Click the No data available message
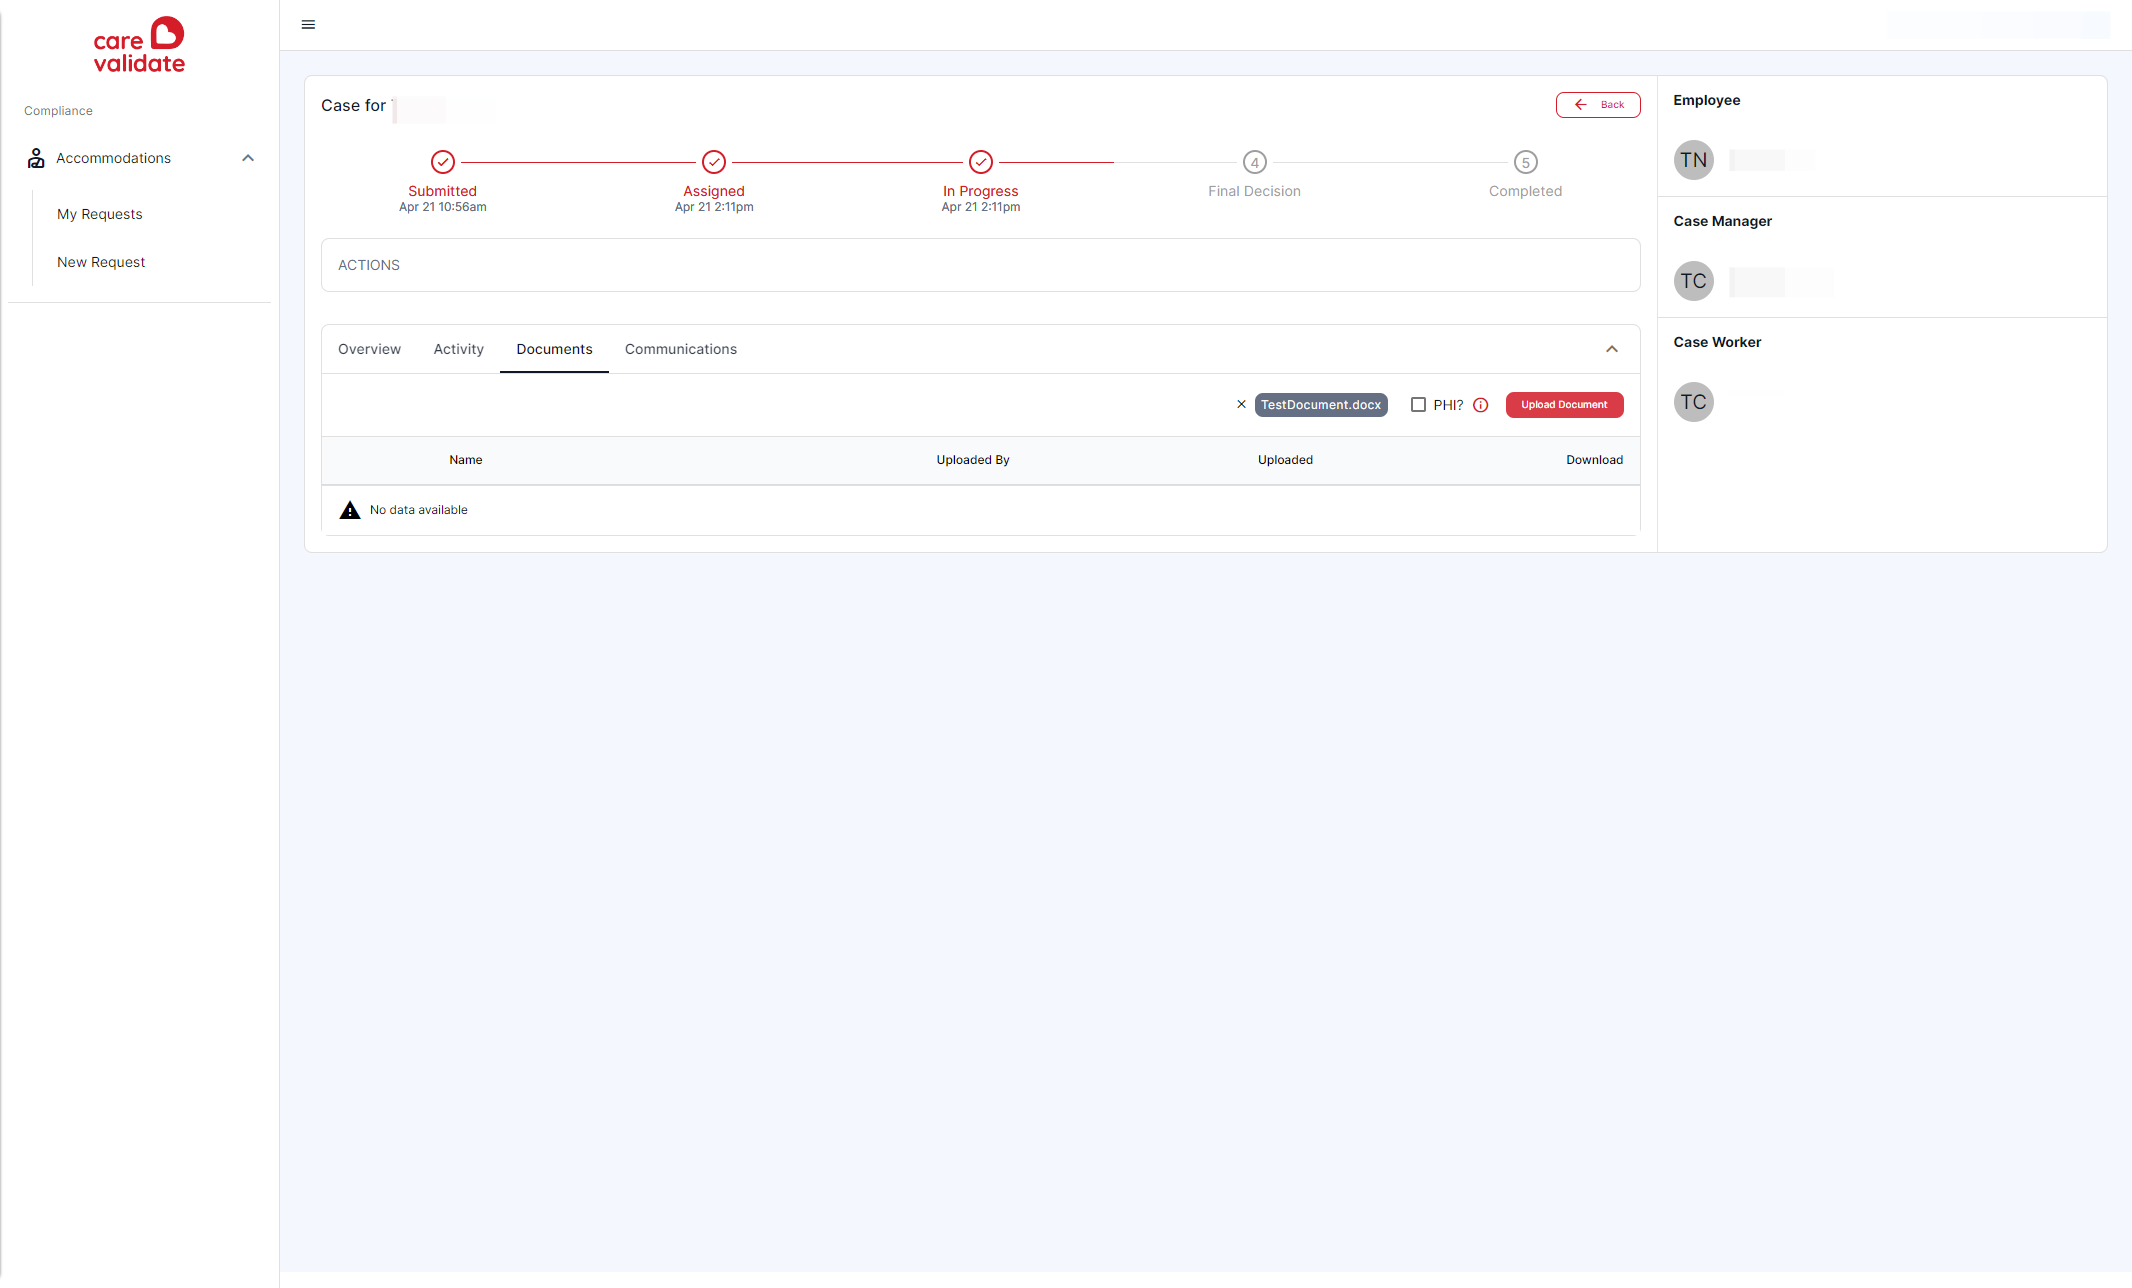 [x=419, y=510]
